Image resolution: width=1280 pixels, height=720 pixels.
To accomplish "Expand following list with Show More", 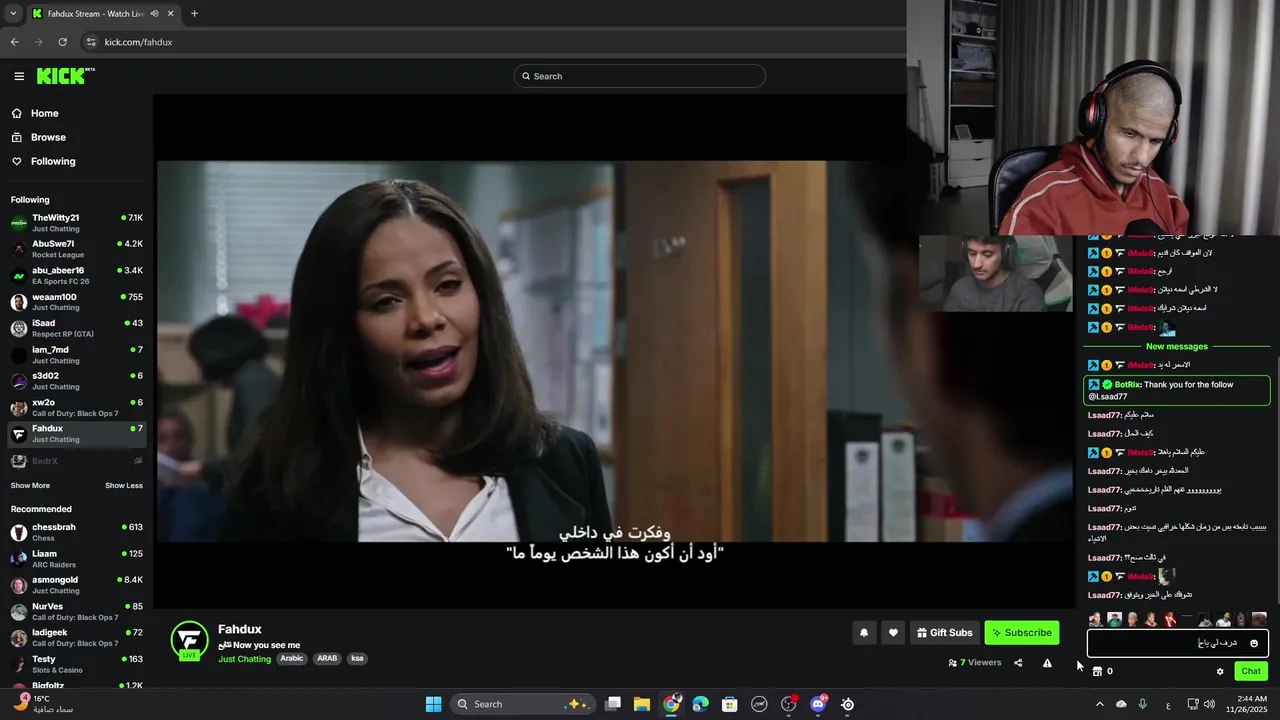I will pos(30,486).
